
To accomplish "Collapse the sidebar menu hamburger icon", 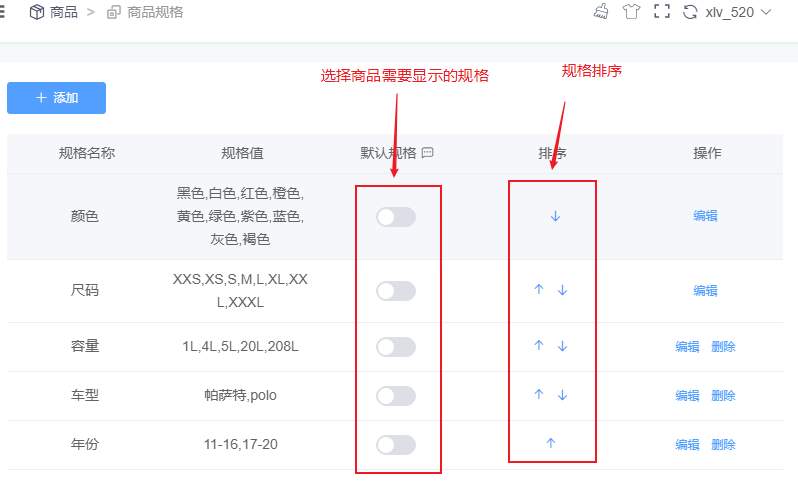I will pyautogui.click(x=2, y=12).
